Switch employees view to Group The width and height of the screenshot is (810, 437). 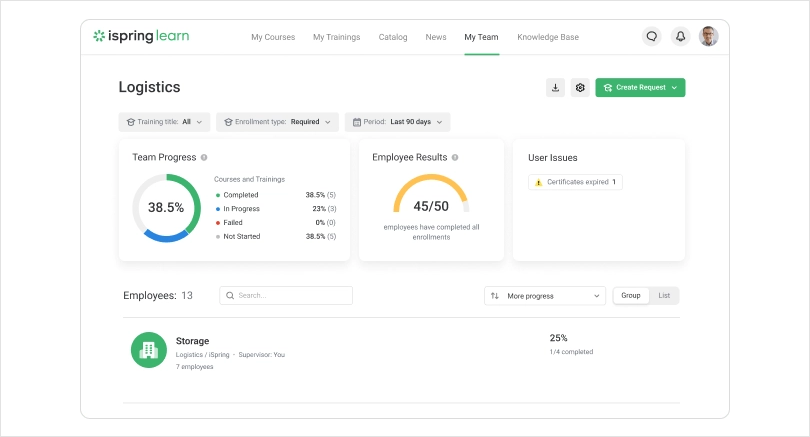tap(631, 295)
